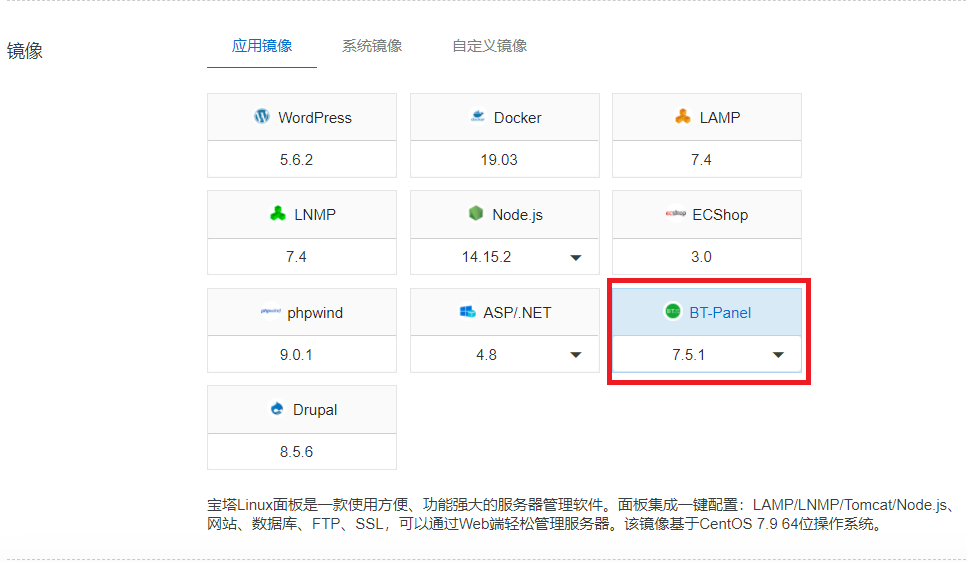Click the Docker whale icon
967x562 pixels.
(477, 117)
